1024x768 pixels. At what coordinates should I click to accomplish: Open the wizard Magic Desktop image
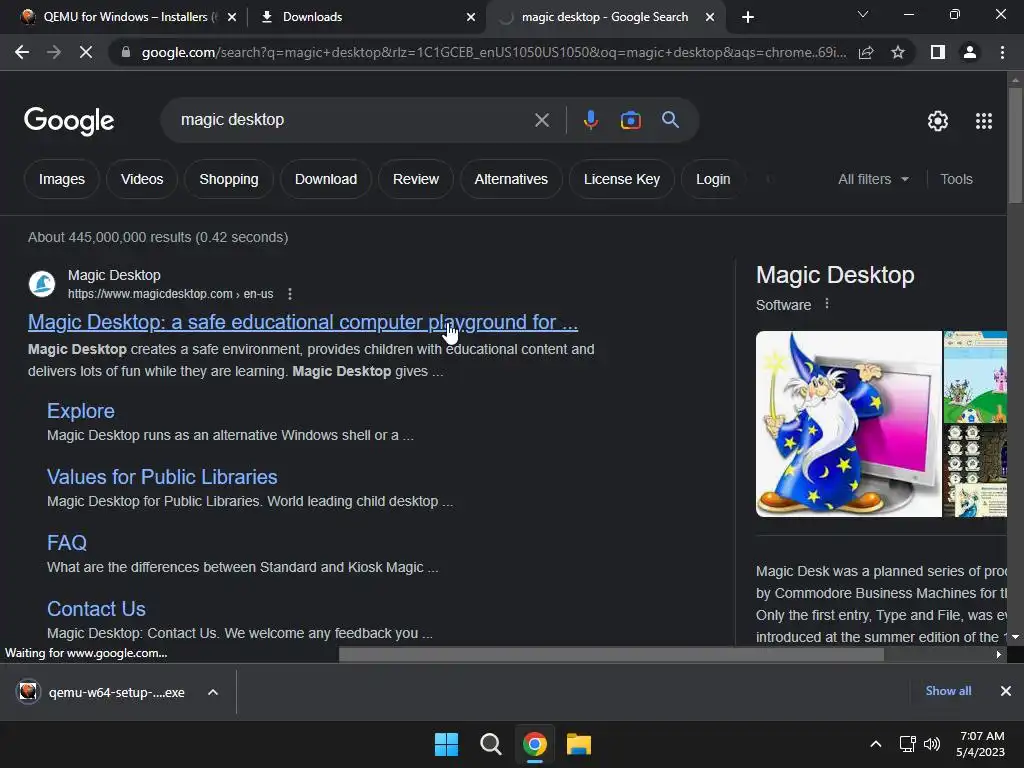[x=848, y=424]
